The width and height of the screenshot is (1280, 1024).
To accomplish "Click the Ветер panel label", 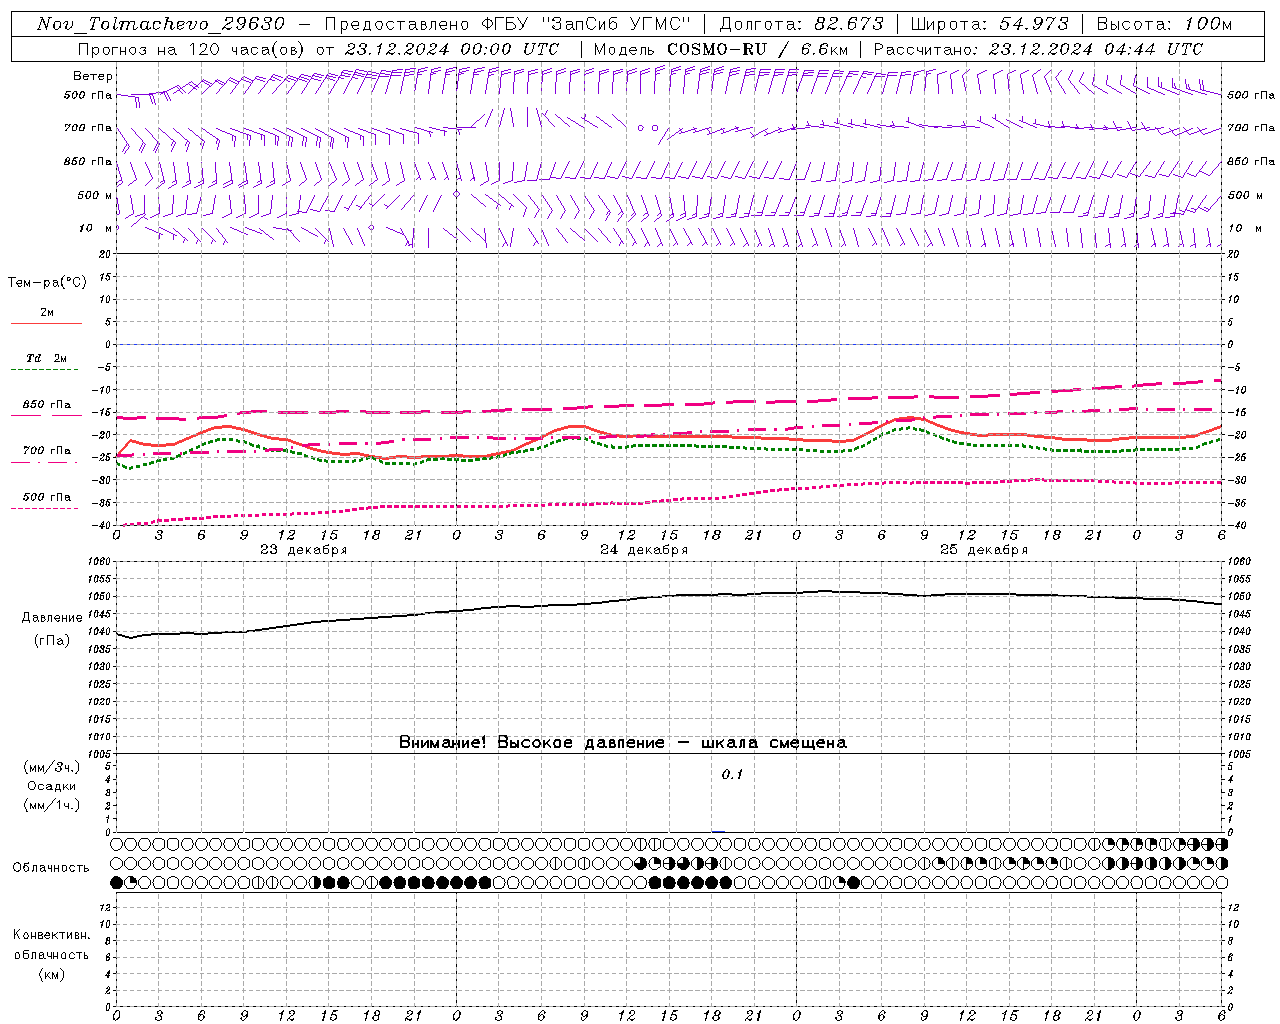I will click(x=92, y=76).
